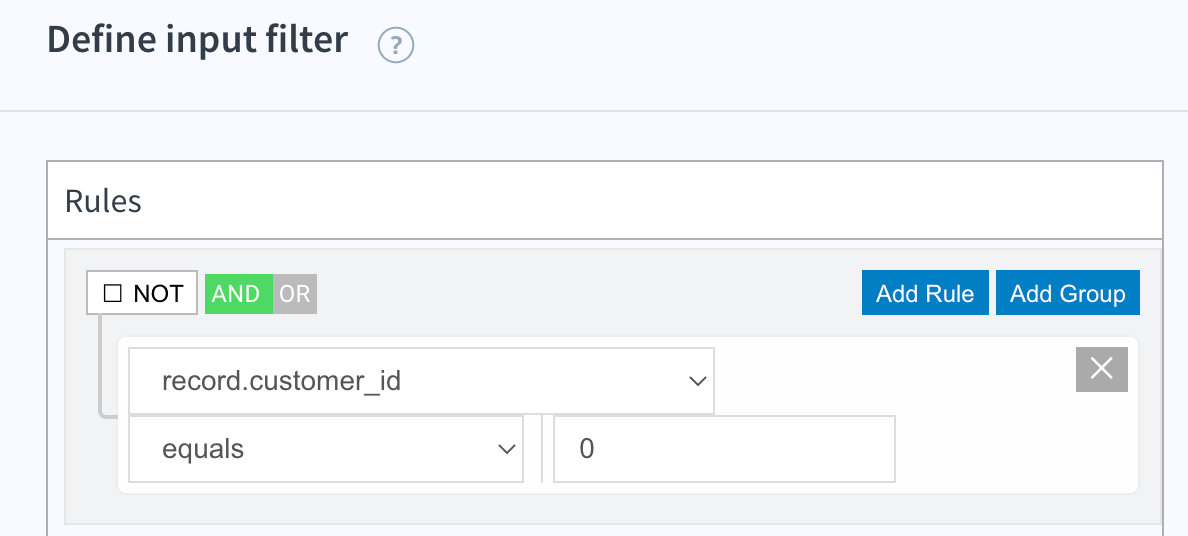Open the equals operator dropdown
The image size is (1188, 536).
pyautogui.click(x=326, y=449)
